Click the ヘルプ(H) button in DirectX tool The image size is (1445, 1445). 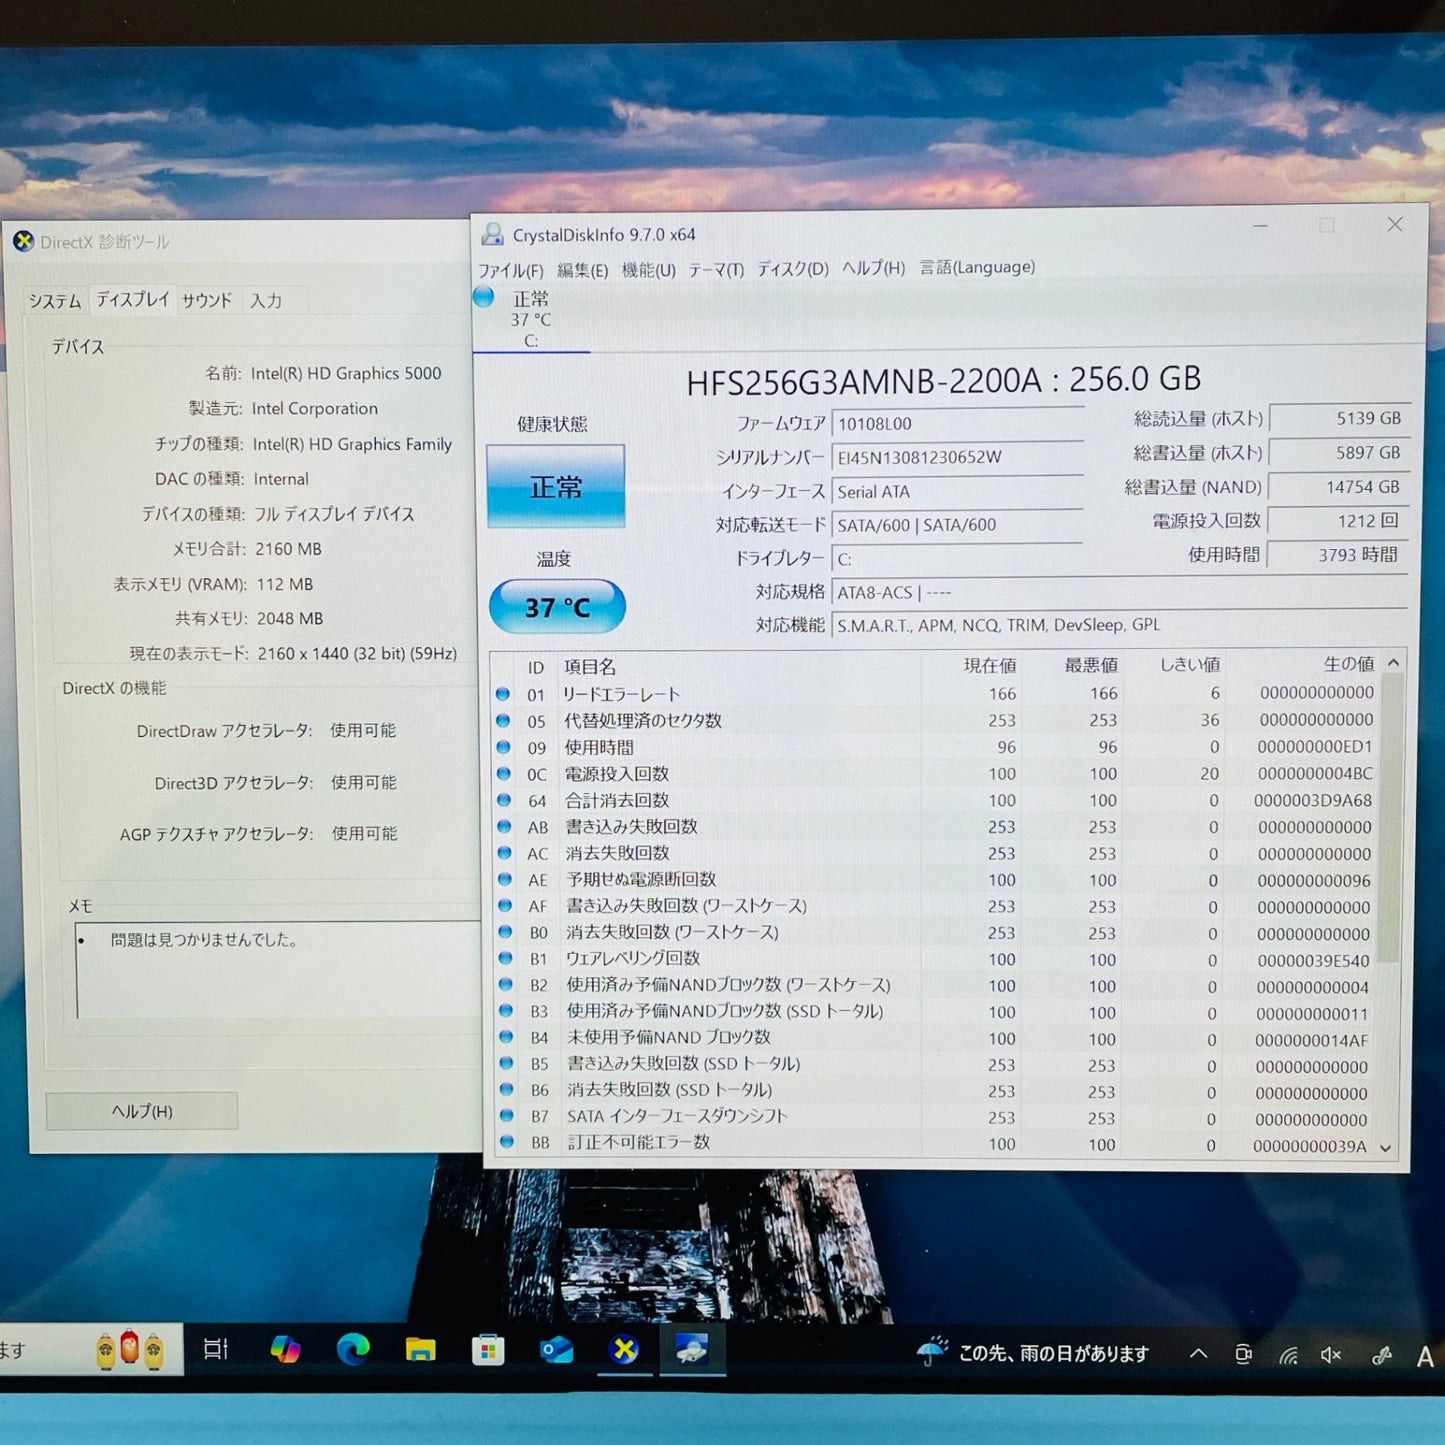[142, 1111]
